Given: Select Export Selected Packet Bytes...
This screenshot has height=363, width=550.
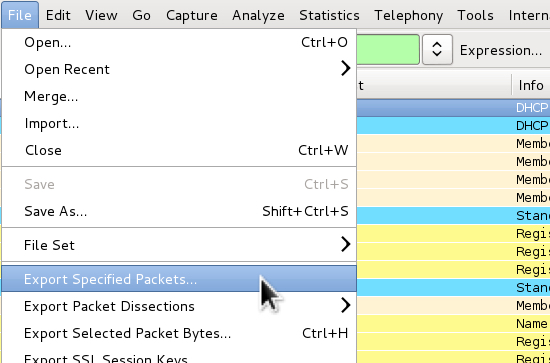Looking at the screenshot, I should click(x=179, y=333).
